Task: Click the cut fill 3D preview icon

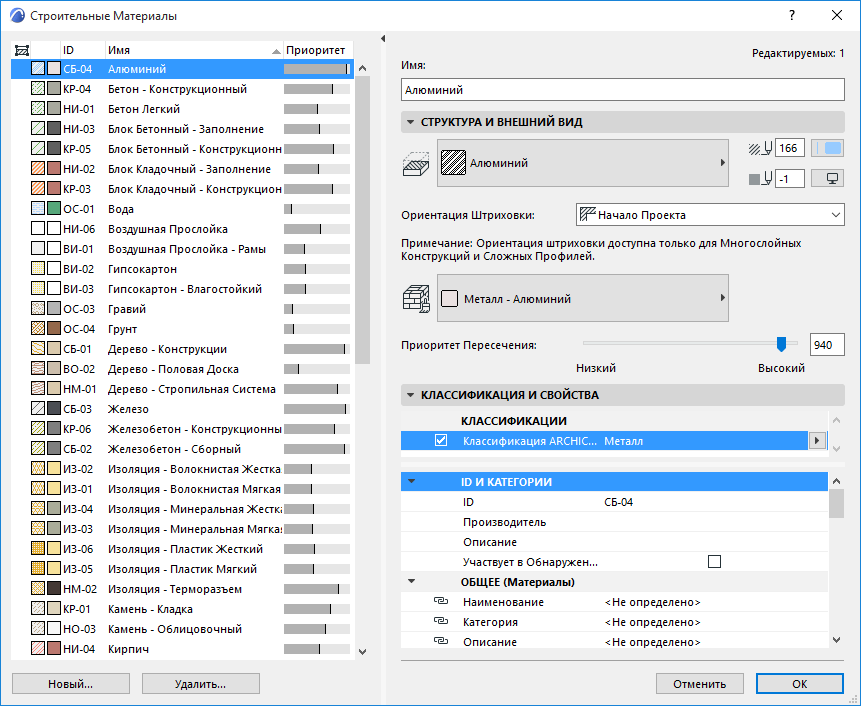Action: point(416,164)
